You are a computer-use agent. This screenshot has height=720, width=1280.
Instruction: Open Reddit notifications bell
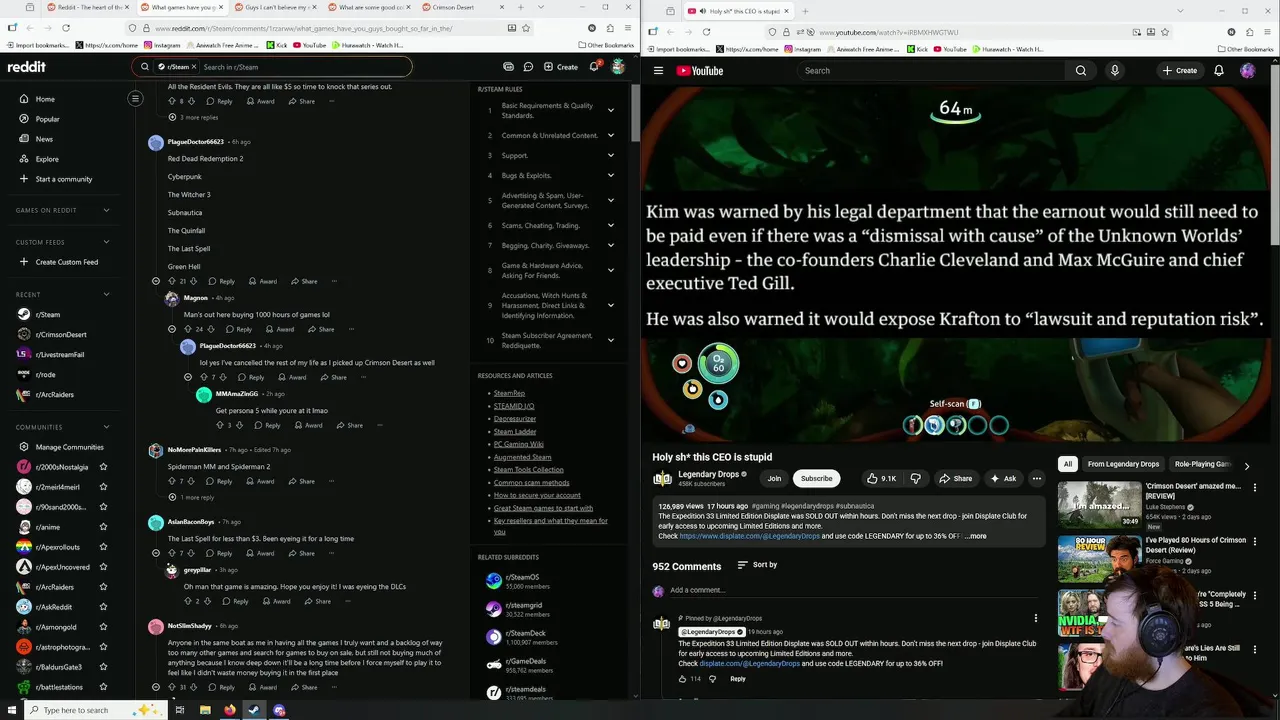[x=594, y=67]
